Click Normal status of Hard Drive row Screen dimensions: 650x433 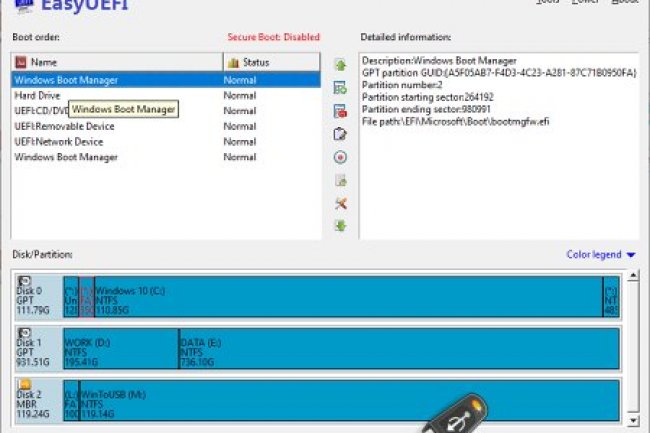point(240,95)
